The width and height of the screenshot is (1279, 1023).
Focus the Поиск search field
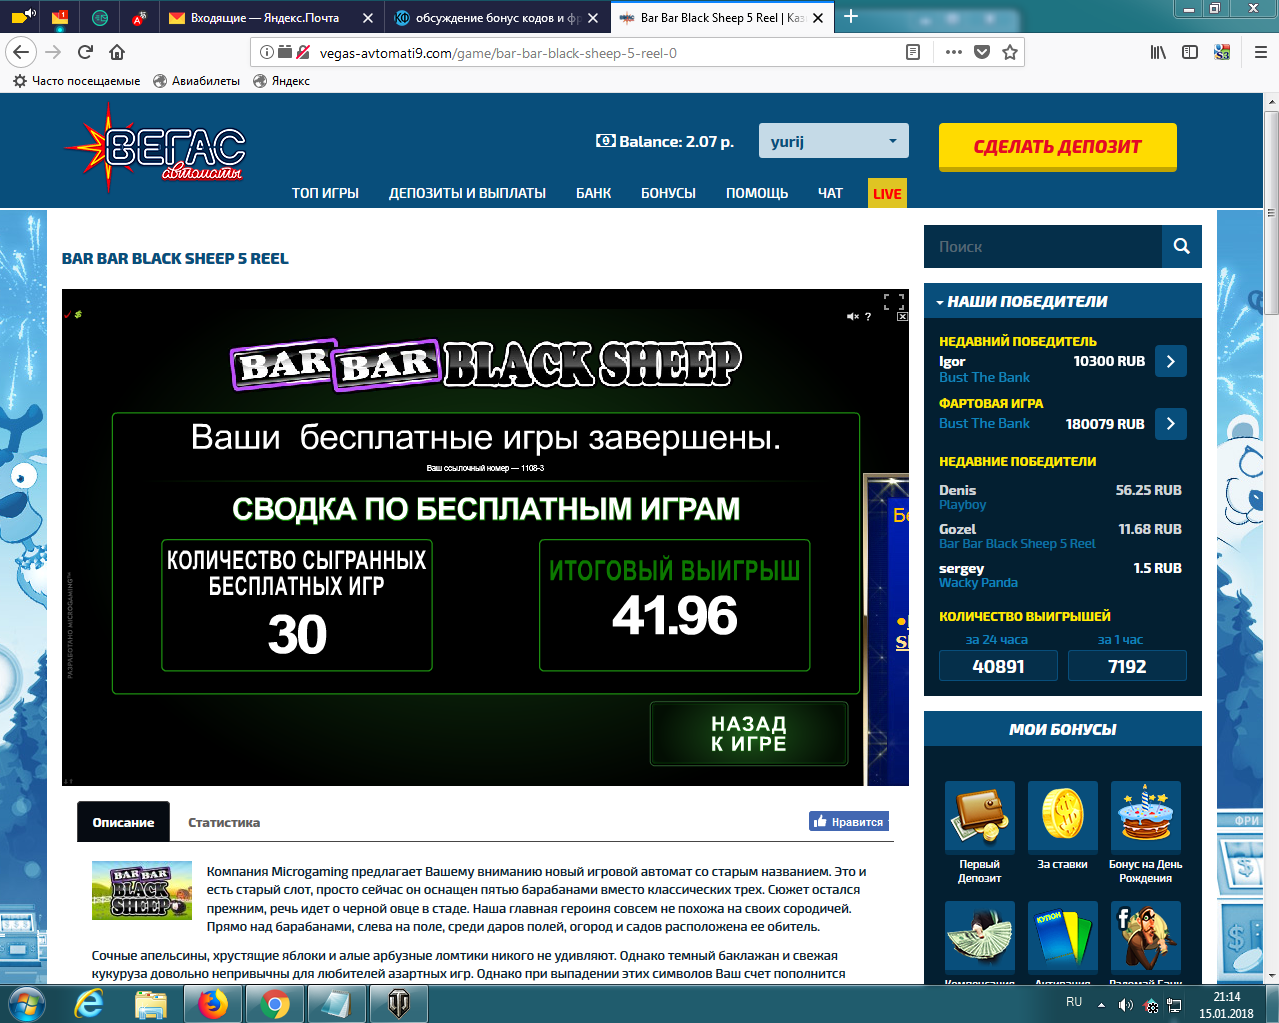(1043, 246)
